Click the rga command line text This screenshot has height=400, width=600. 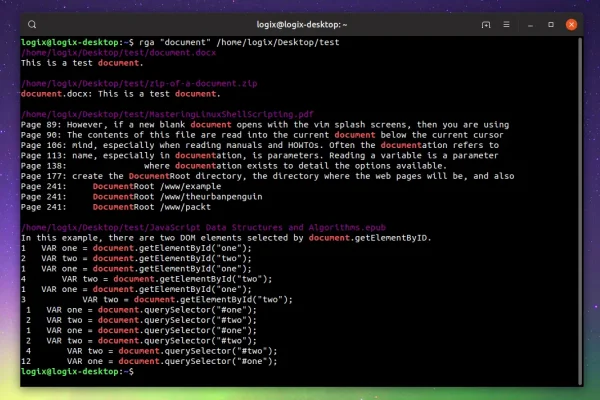(x=239, y=42)
